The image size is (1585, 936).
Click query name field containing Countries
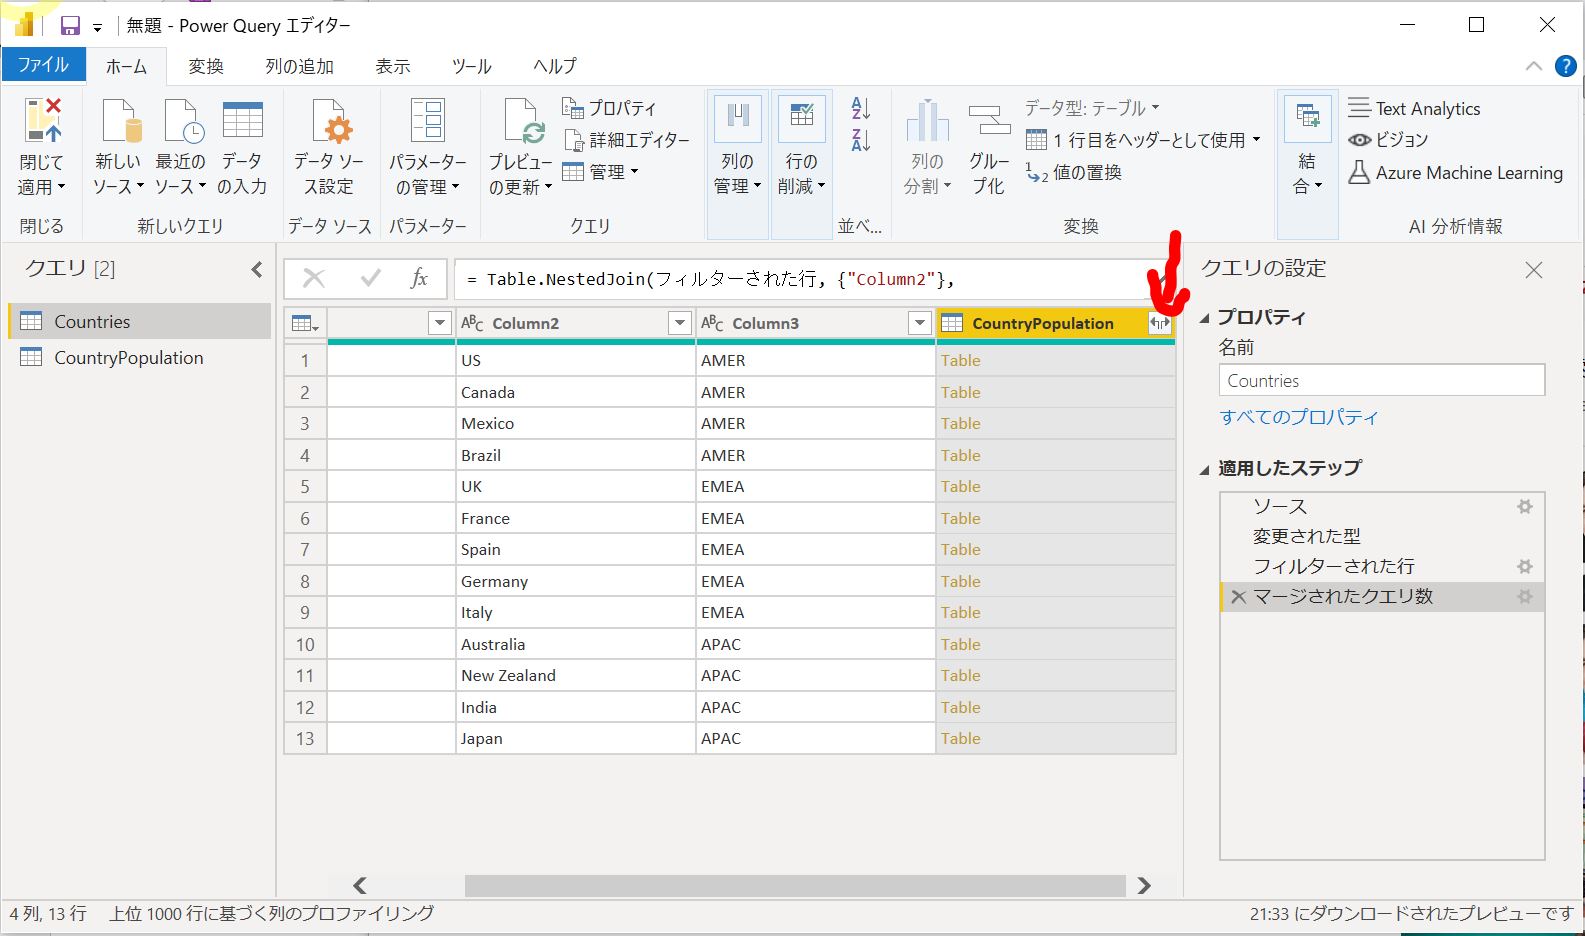tap(1381, 380)
